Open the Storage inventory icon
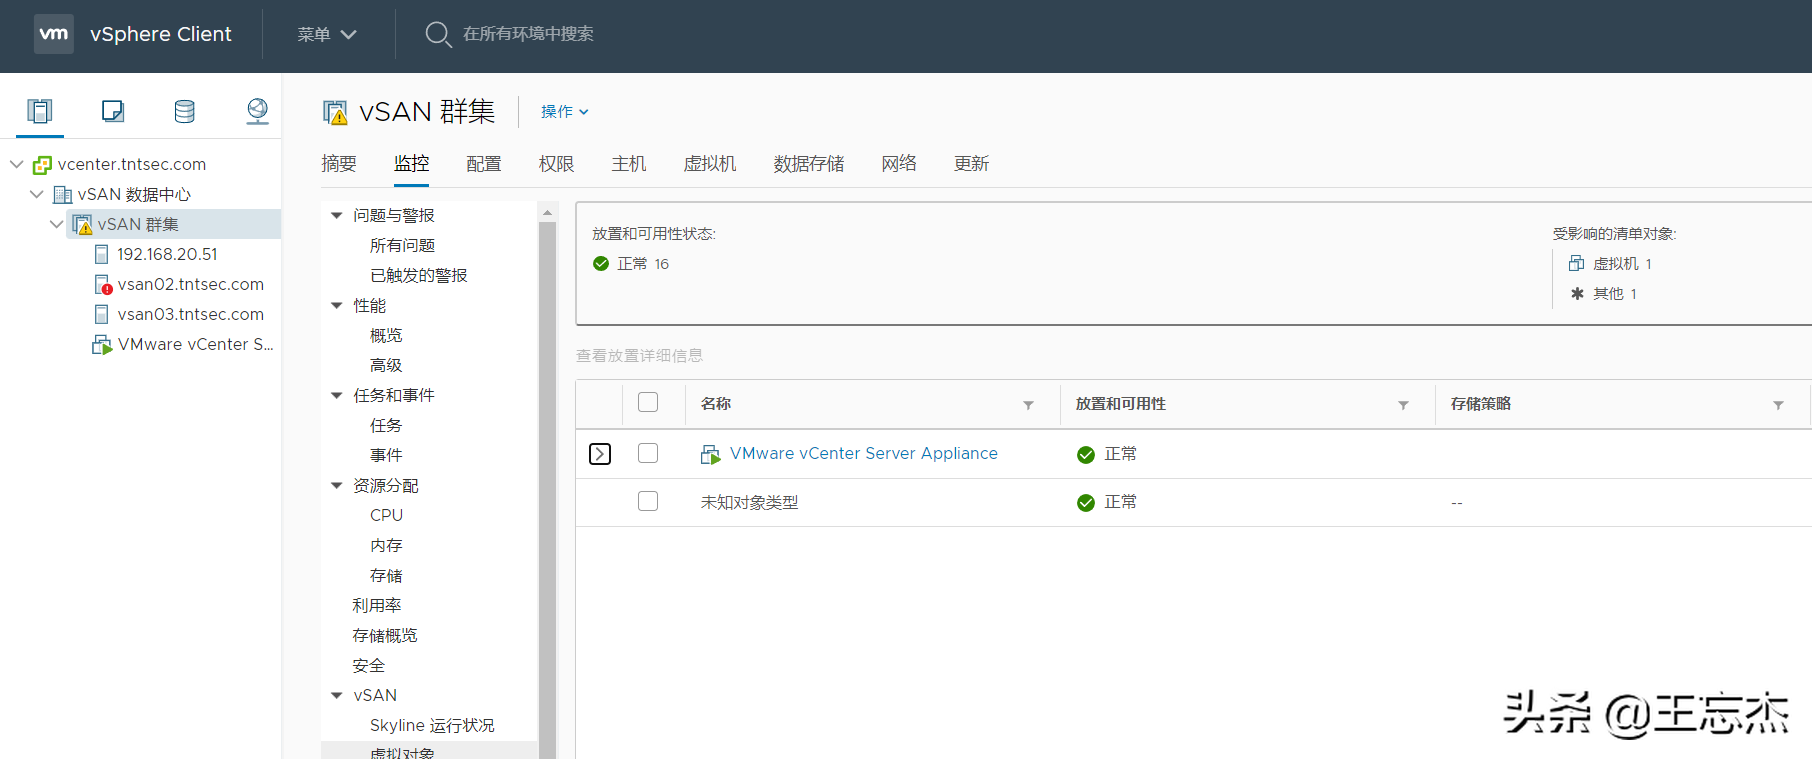Image resolution: width=1812 pixels, height=759 pixels. (185, 111)
